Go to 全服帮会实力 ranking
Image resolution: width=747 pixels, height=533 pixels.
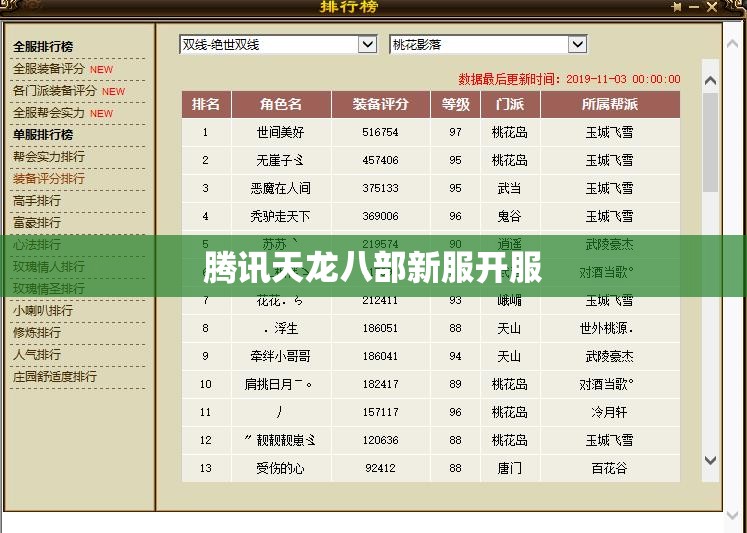click(48, 113)
